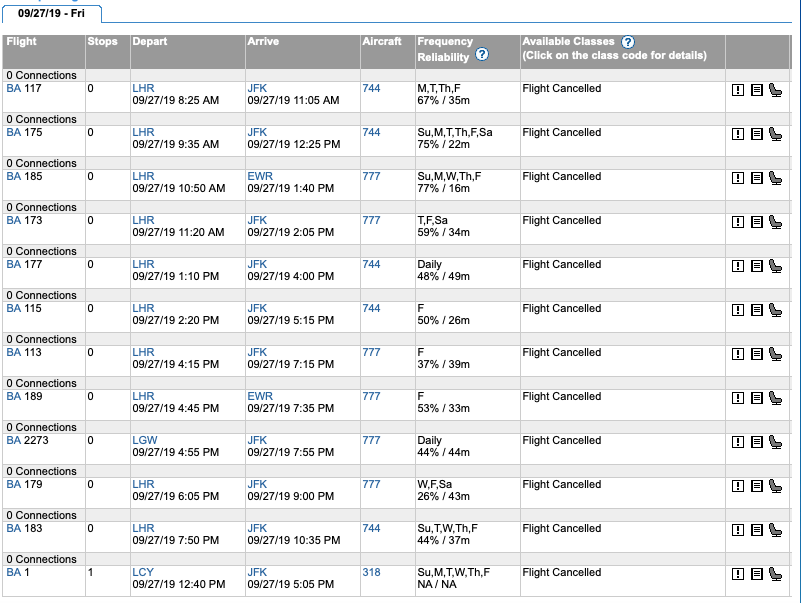Click the LHR departure link for BA 115
The width and height of the screenshot is (801, 603).
[x=143, y=308]
